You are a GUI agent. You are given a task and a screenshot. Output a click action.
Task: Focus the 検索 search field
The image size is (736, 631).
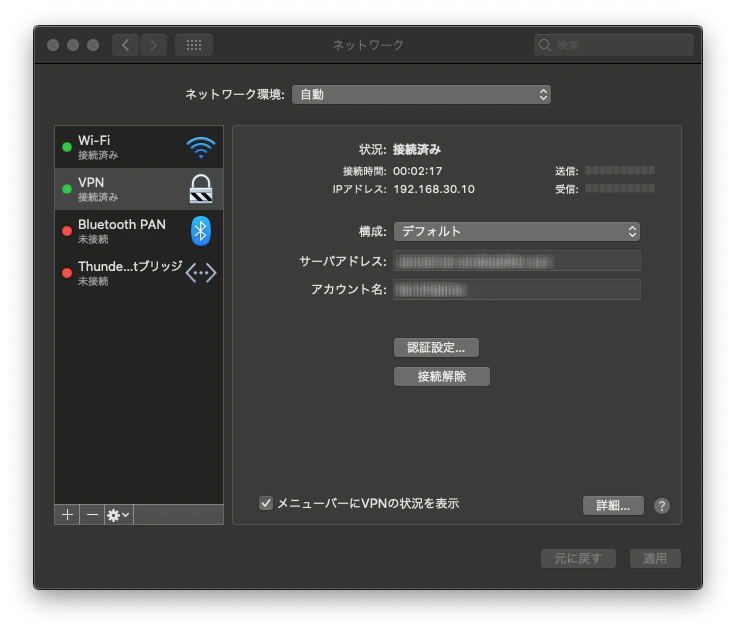[x=613, y=45]
